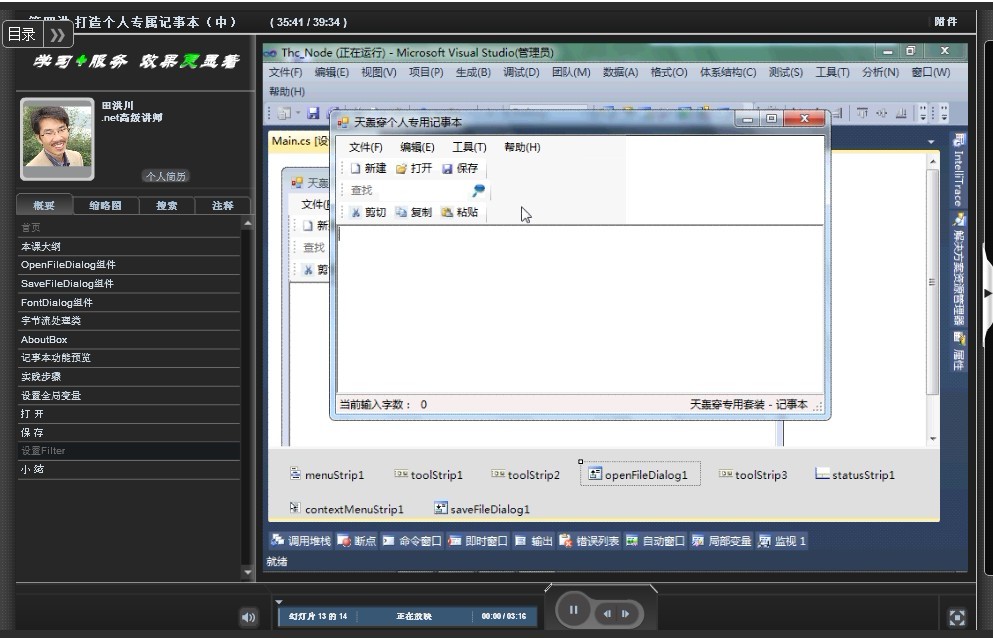Select the AboutBox outline entry
Screen dimensions: 993x639
(x=129, y=339)
